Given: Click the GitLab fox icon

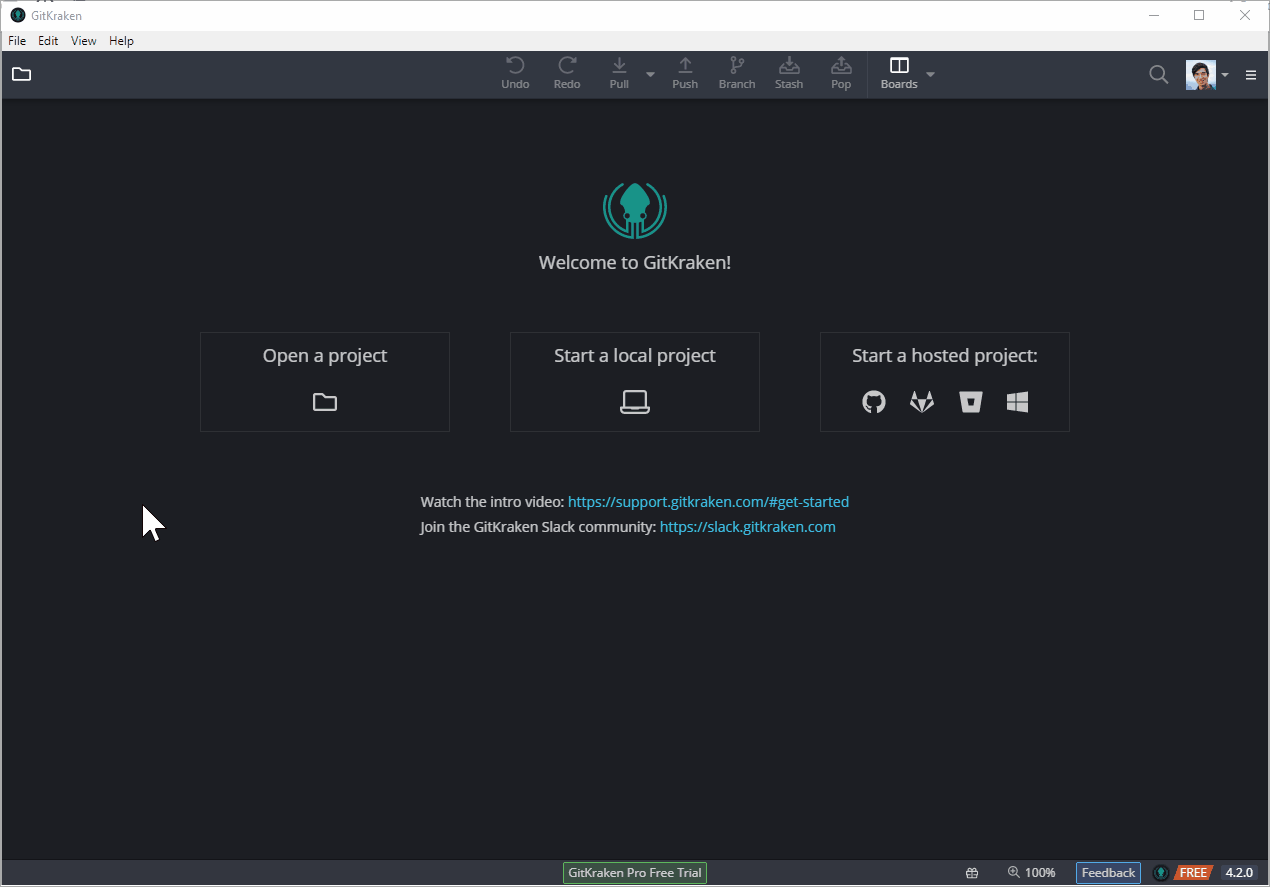Looking at the screenshot, I should [921, 402].
